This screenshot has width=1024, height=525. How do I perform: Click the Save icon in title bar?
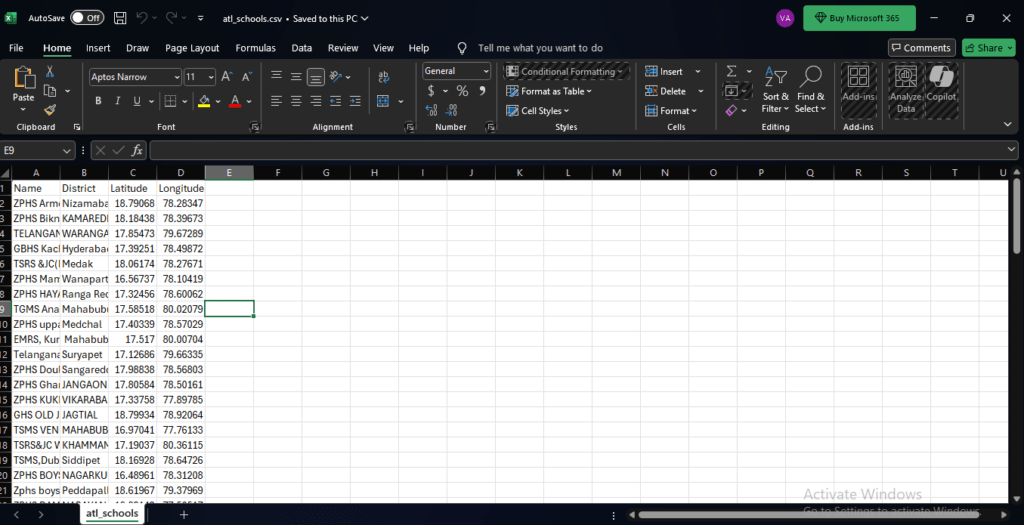tap(120, 18)
